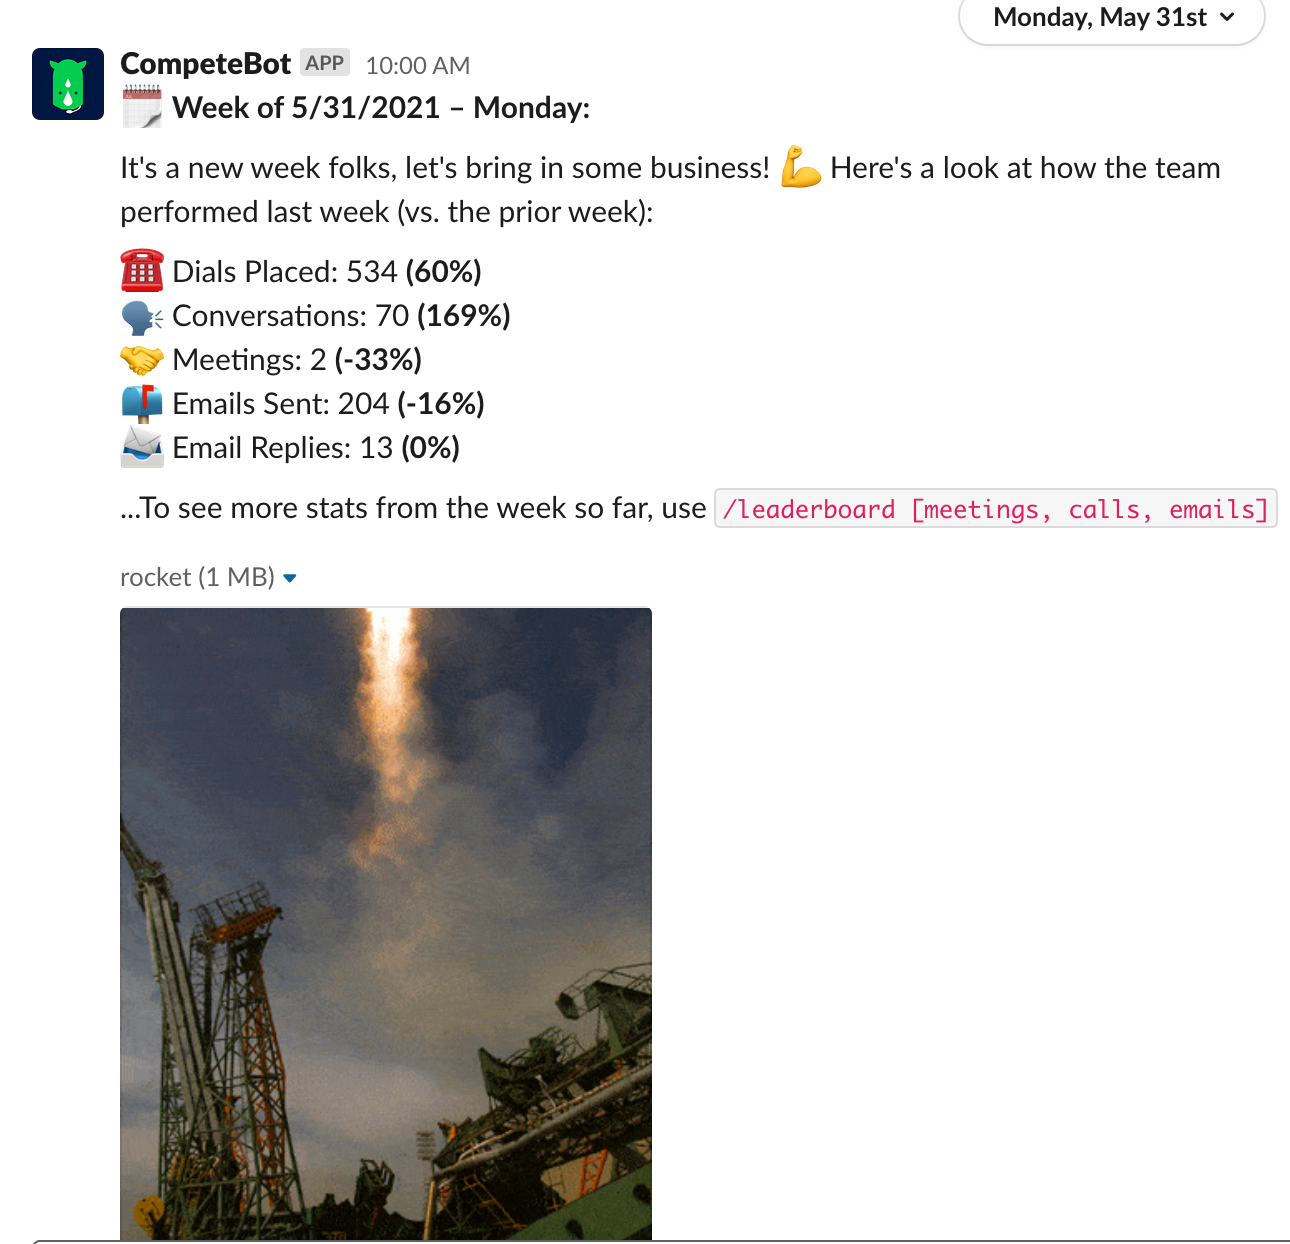Click the Week of 5/31/2021 – Monday heading
This screenshot has height=1244, width=1290.
click(381, 108)
